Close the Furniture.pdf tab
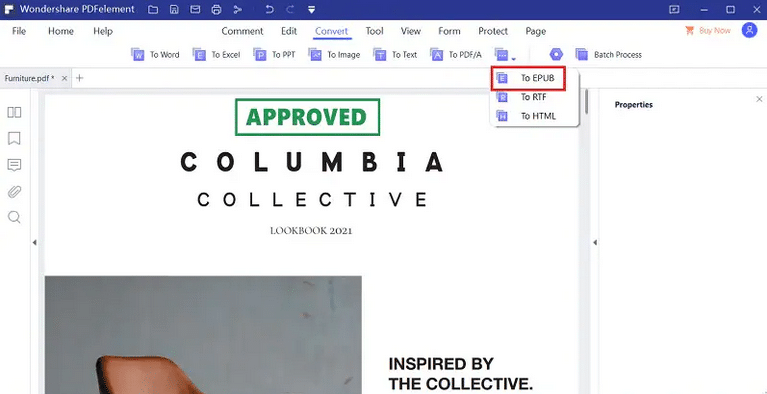The width and height of the screenshot is (767, 394). (65, 78)
